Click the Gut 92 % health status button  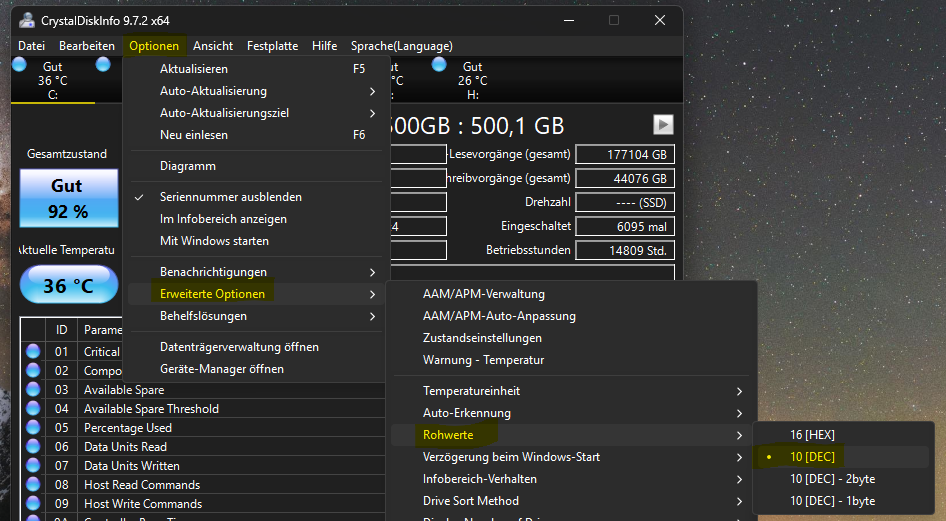[x=69, y=198]
